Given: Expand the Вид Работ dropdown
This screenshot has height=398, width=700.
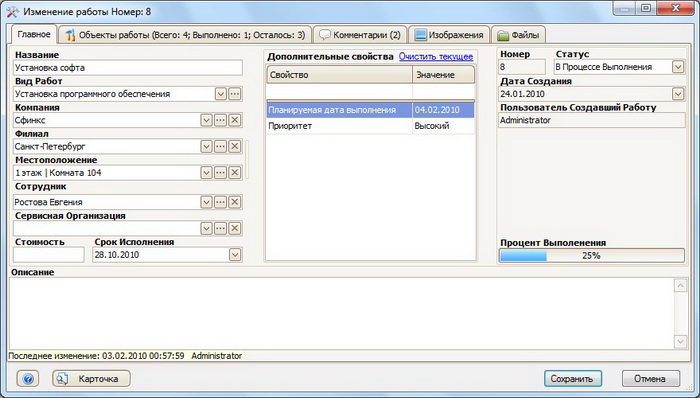Looking at the screenshot, I should (x=221, y=94).
